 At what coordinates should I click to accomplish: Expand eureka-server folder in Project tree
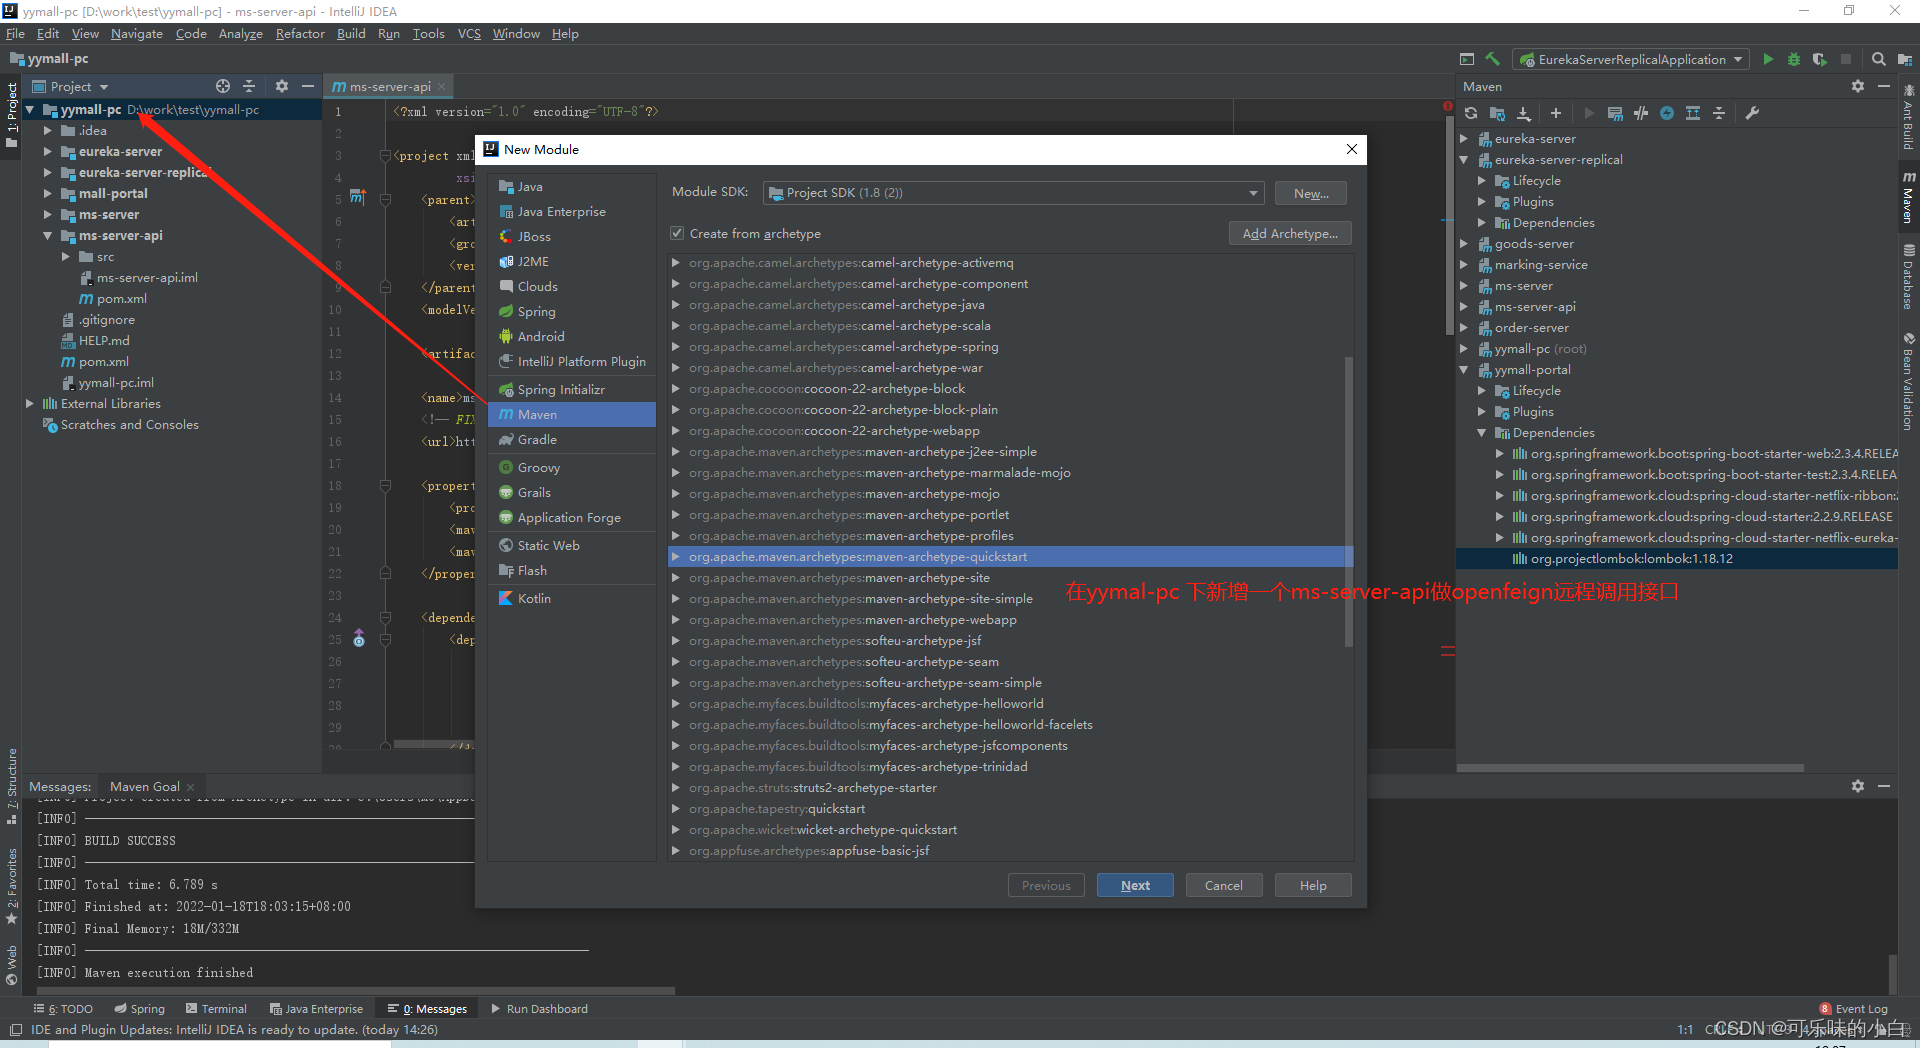tap(47, 152)
